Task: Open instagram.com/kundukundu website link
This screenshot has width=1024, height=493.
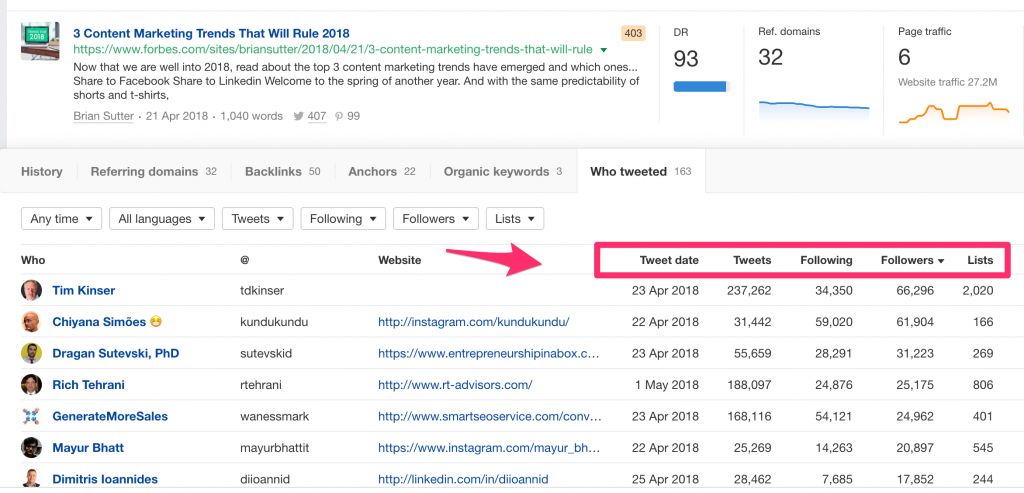Action: point(474,322)
